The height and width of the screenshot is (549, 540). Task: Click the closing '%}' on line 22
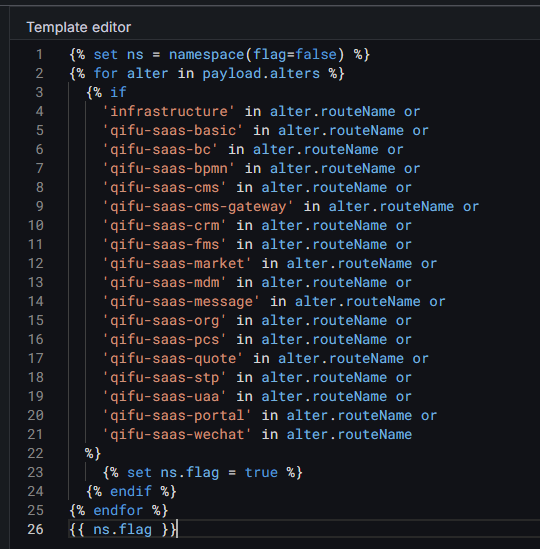coord(93,453)
